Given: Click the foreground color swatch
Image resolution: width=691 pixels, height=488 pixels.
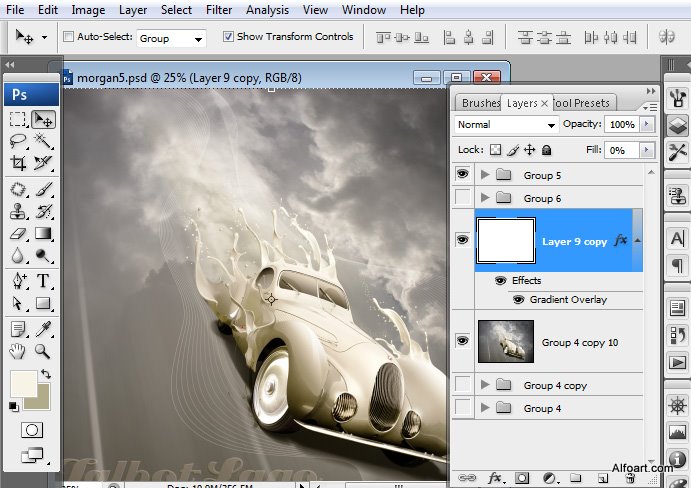Looking at the screenshot, I should pos(22,384).
